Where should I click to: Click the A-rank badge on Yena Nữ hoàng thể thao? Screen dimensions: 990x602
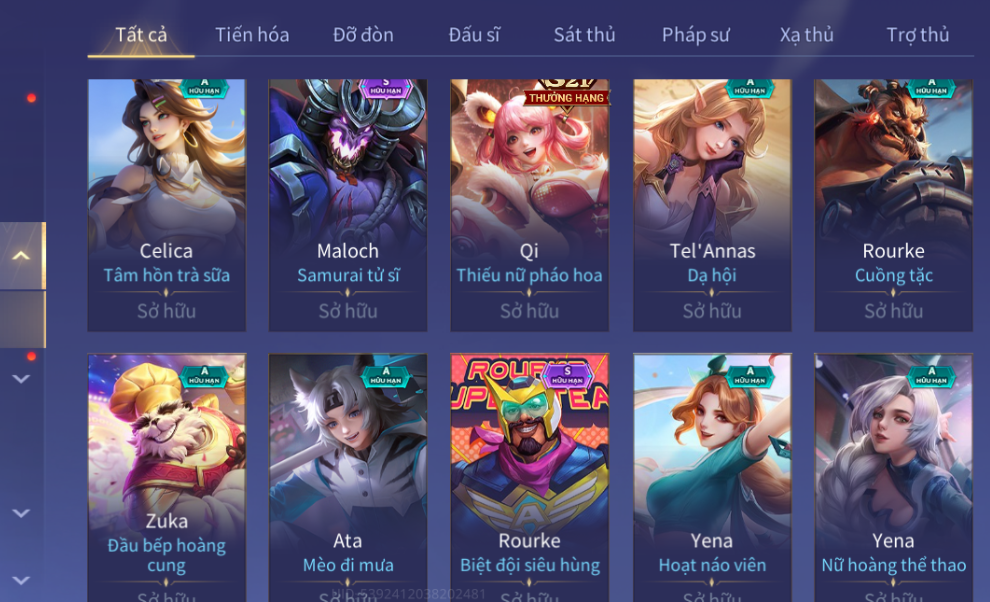click(x=931, y=376)
